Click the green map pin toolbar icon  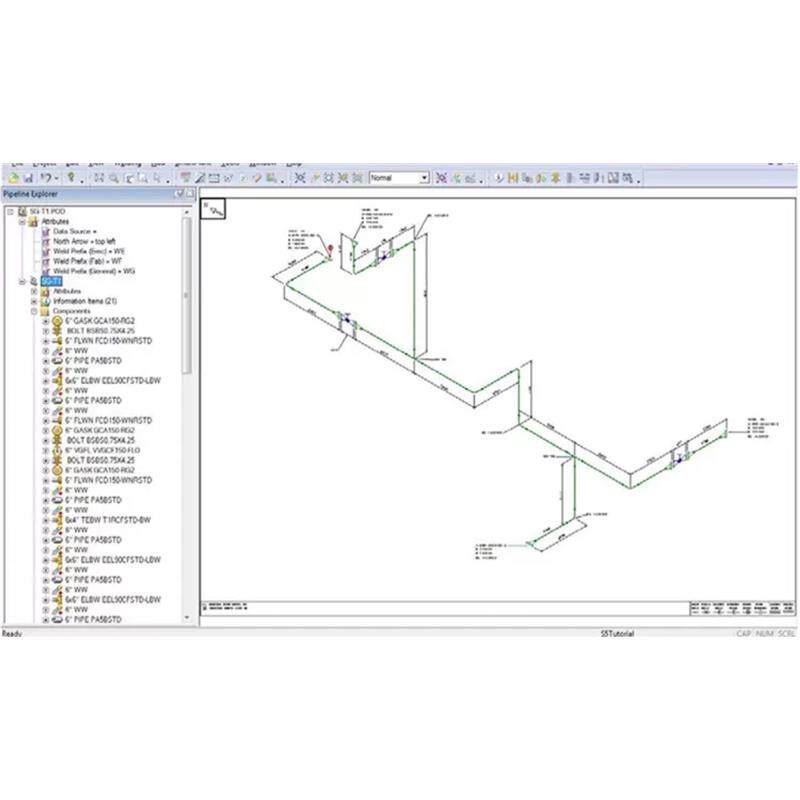[x=71, y=177]
